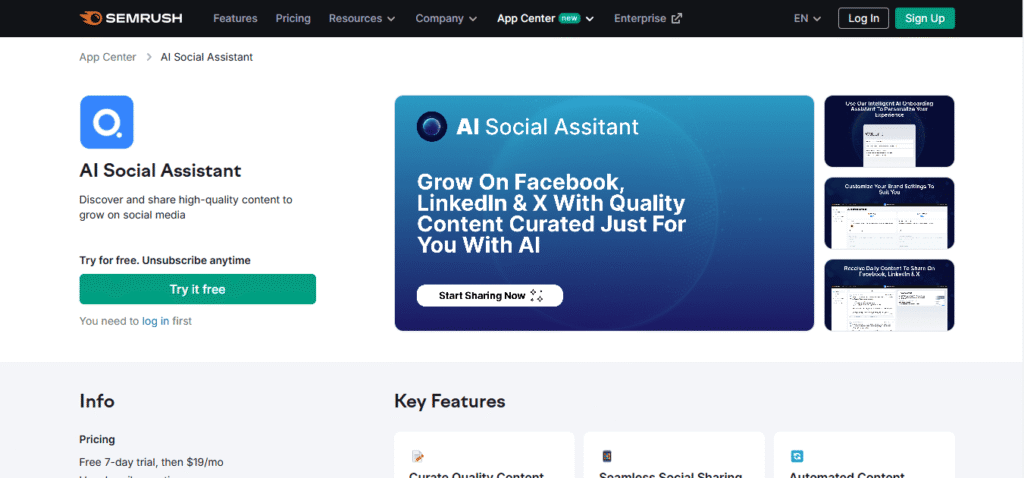The height and width of the screenshot is (478, 1024).
Task: Open the Features menu item
Action: 235,18
